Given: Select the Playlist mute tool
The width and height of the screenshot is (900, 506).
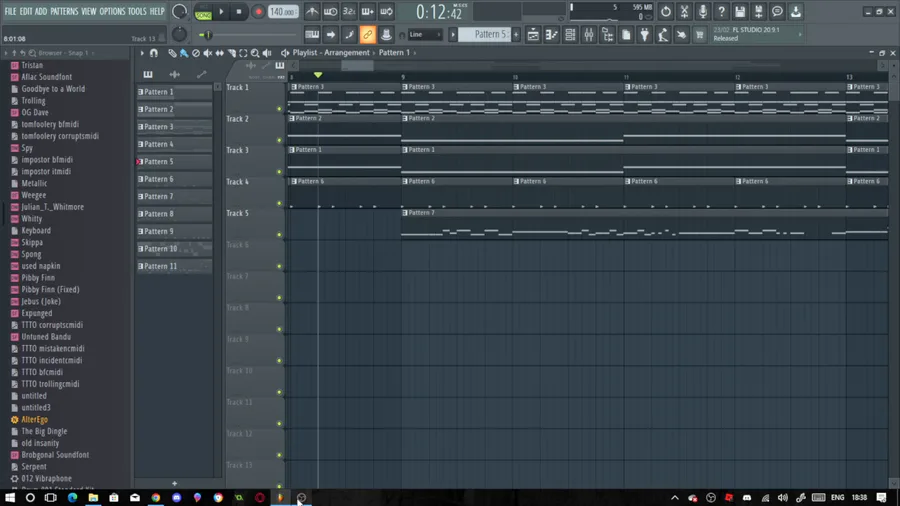Looking at the screenshot, I should [x=208, y=53].
